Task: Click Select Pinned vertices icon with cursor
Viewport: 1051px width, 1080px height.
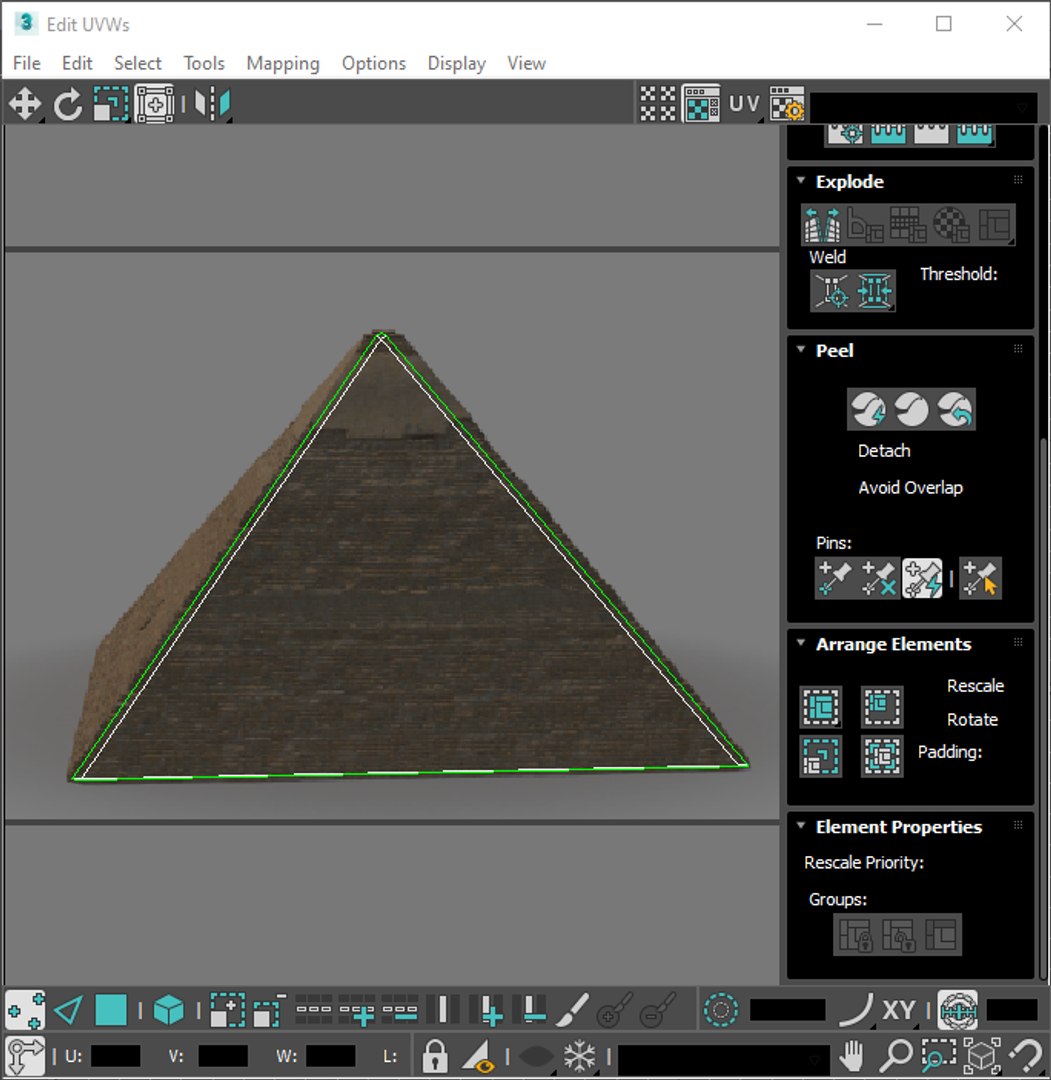Action: coord(980,578)
